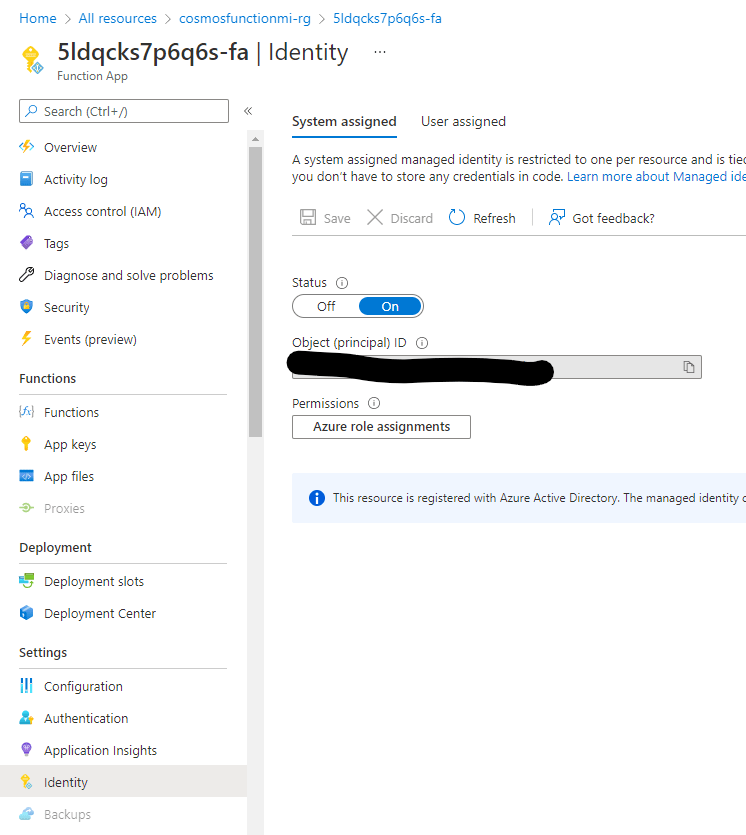Open Configuration under Settings
Viewport: 746px width, 835px height.
pos(83,686)
